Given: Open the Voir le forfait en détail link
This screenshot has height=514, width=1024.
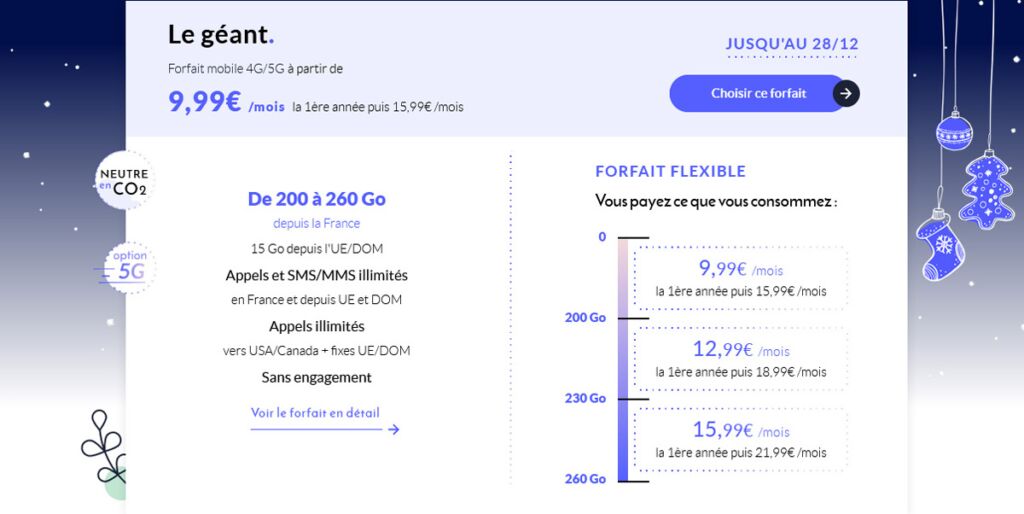Looking at the screenshot, I should coord(315,413).
